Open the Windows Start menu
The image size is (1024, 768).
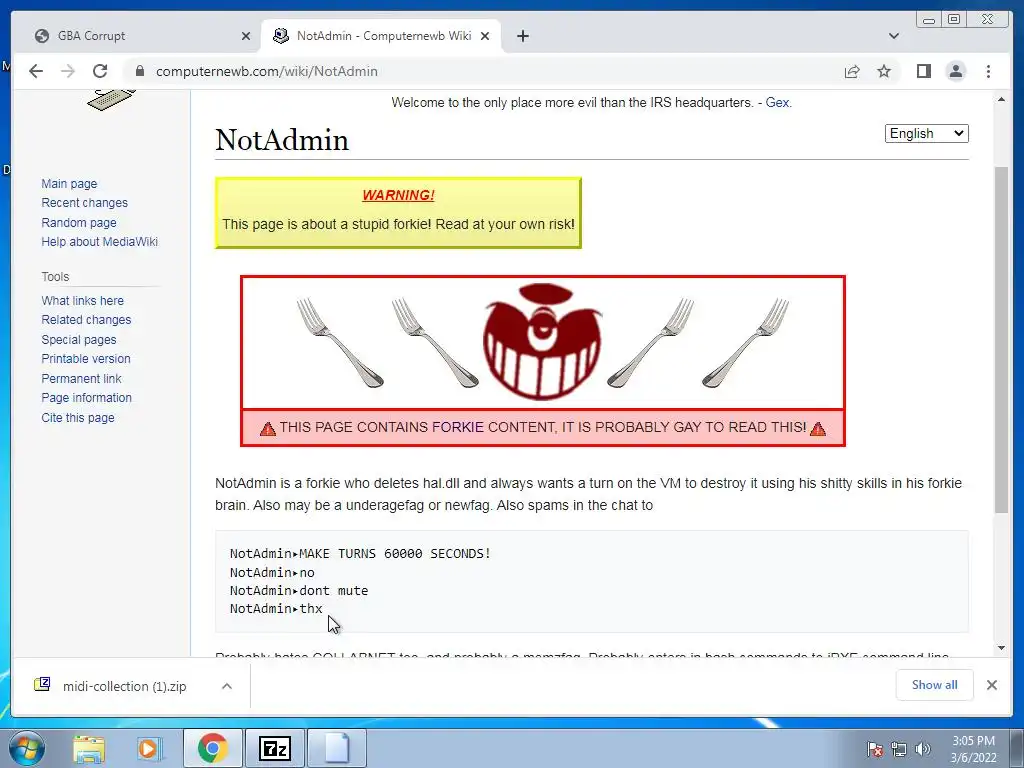(26, 749)
